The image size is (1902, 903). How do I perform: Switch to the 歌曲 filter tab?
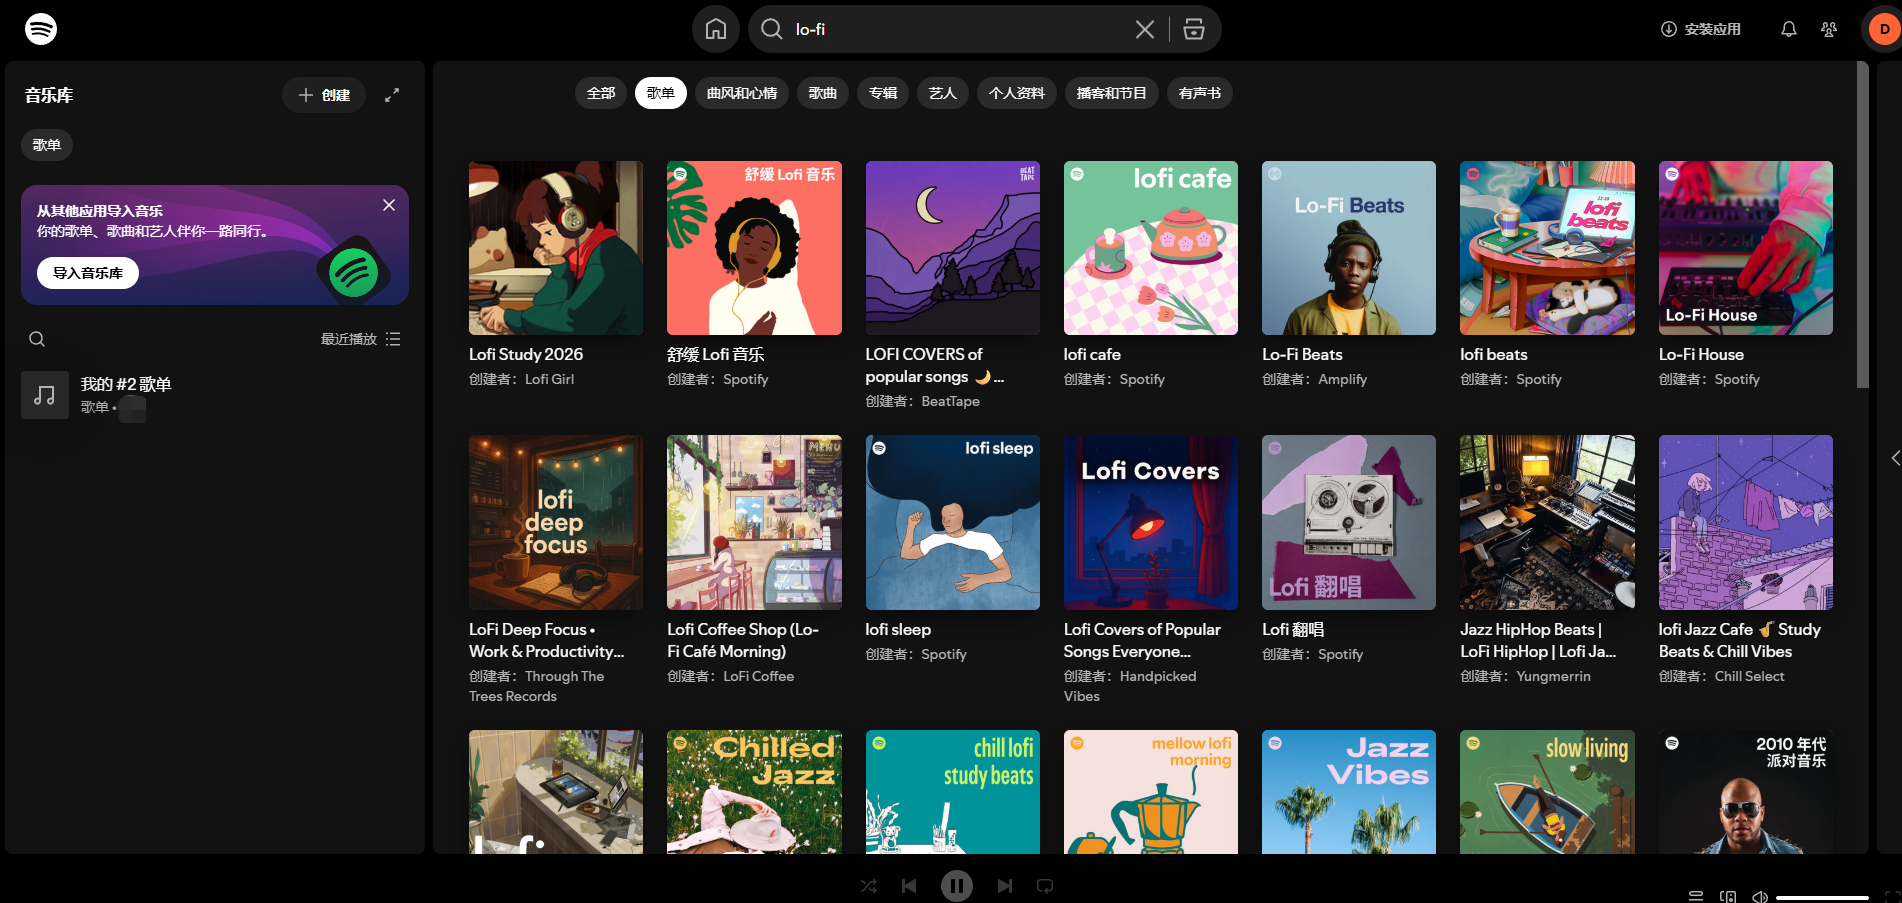click(822, 92)
